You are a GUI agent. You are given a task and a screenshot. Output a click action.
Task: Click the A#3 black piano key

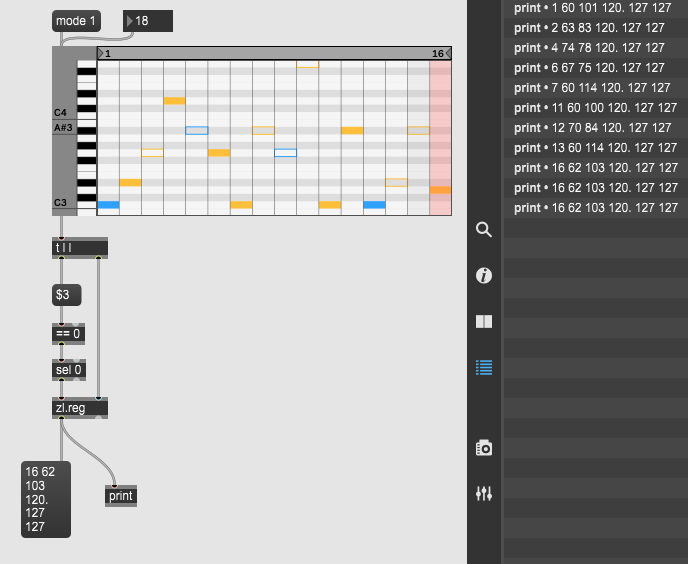[x=87, y=129]
